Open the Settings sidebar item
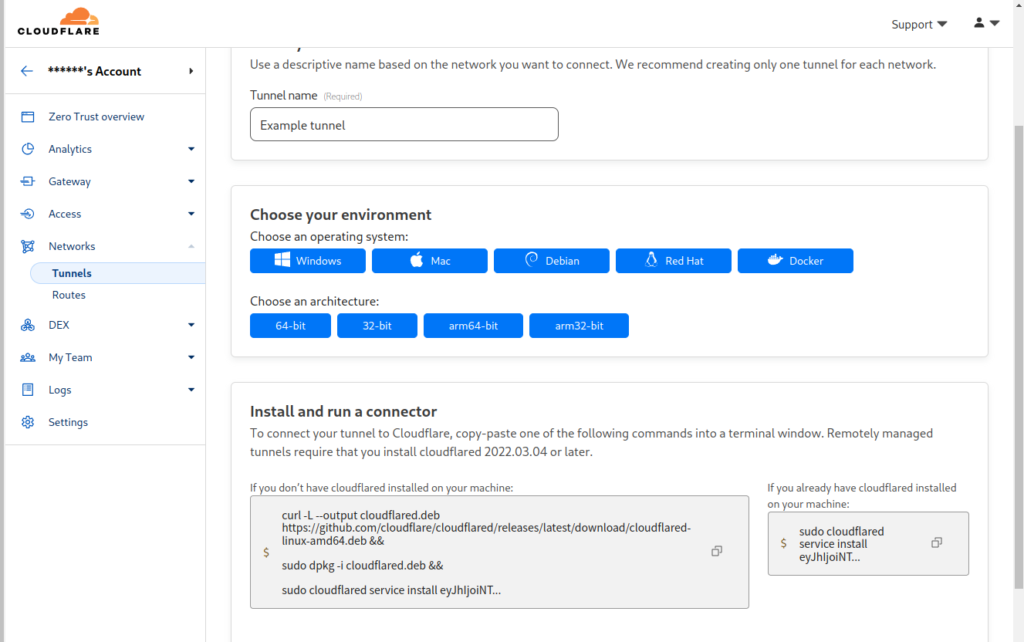The image size is (1024, 642). coord(68,423)
